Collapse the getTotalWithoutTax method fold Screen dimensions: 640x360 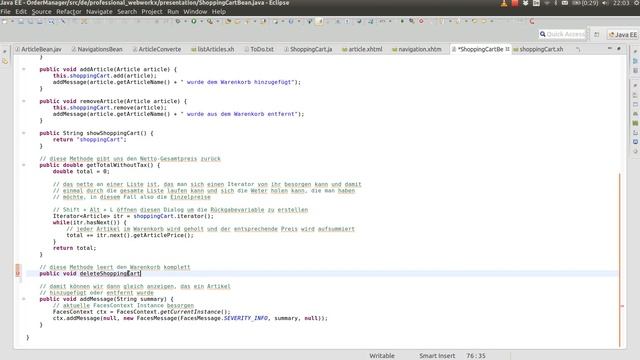[24, 165]
